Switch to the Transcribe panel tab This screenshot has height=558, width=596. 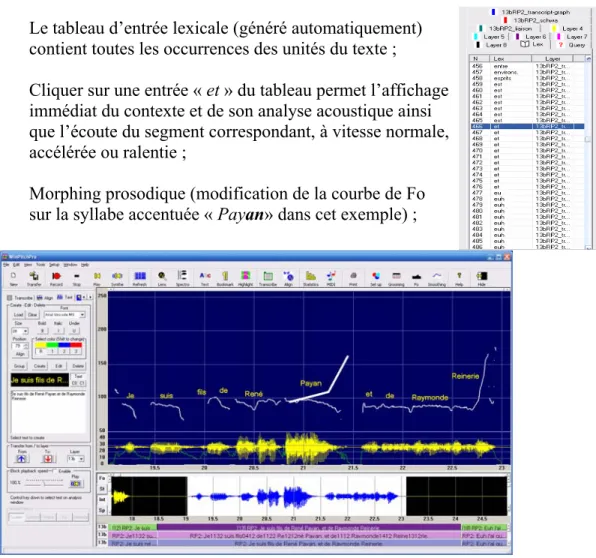tap(20, 298)
